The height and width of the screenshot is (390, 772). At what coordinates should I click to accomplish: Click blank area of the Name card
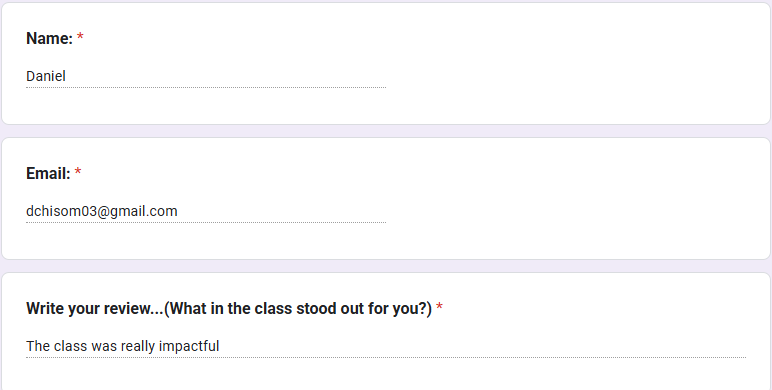pos(576,64)
